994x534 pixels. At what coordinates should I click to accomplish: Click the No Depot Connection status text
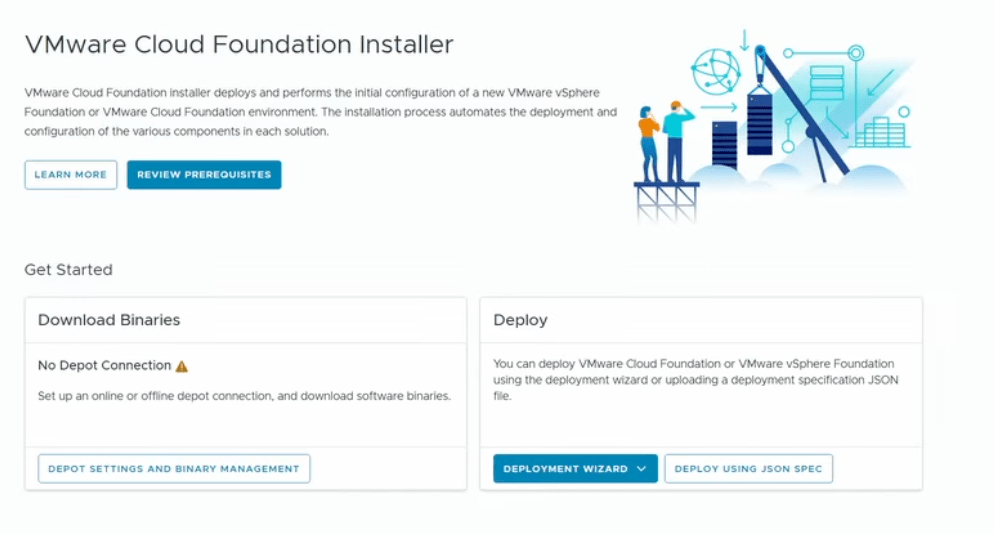(104, 366)
